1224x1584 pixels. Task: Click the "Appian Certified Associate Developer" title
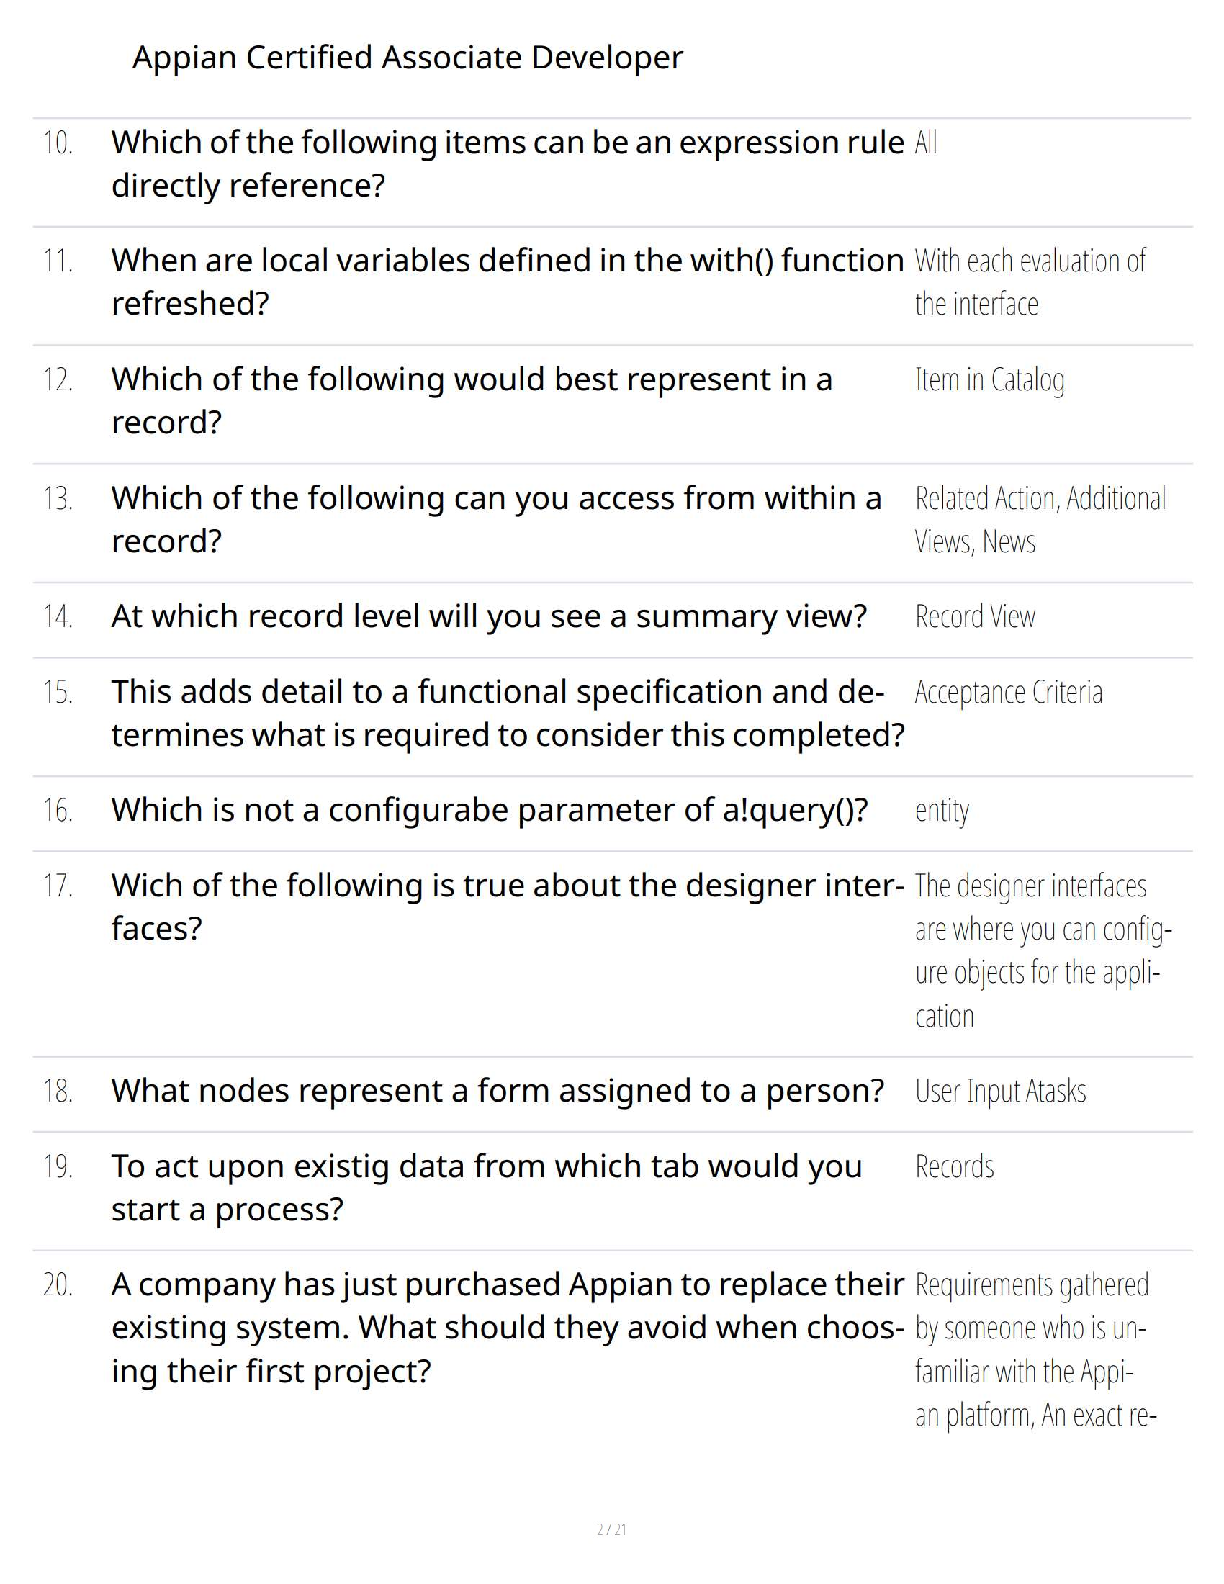click(407, 57)
